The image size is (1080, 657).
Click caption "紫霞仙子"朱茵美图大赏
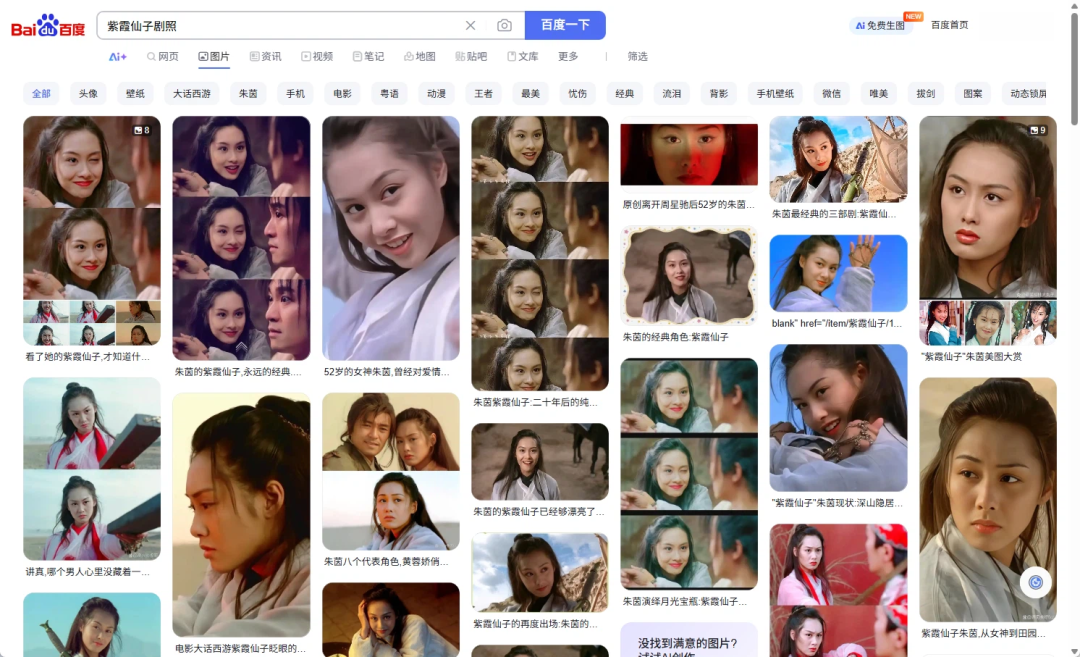pyautogui.click(x=971, y=357)
